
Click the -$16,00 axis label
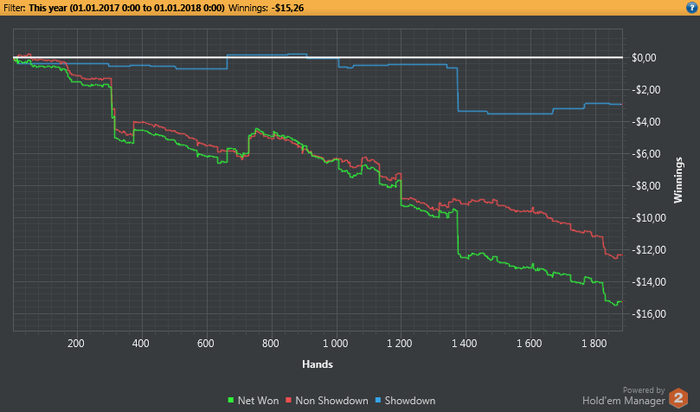tap(648, 314)
